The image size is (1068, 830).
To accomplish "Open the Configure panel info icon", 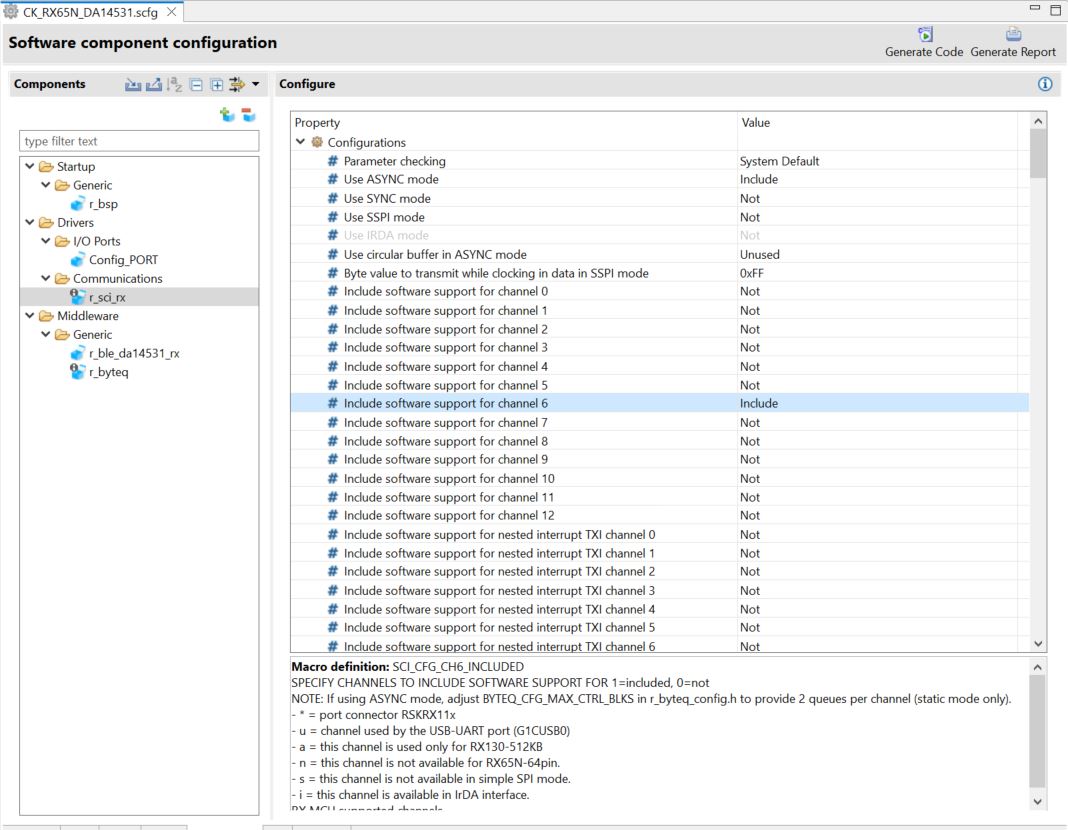I will [1045, 84].
